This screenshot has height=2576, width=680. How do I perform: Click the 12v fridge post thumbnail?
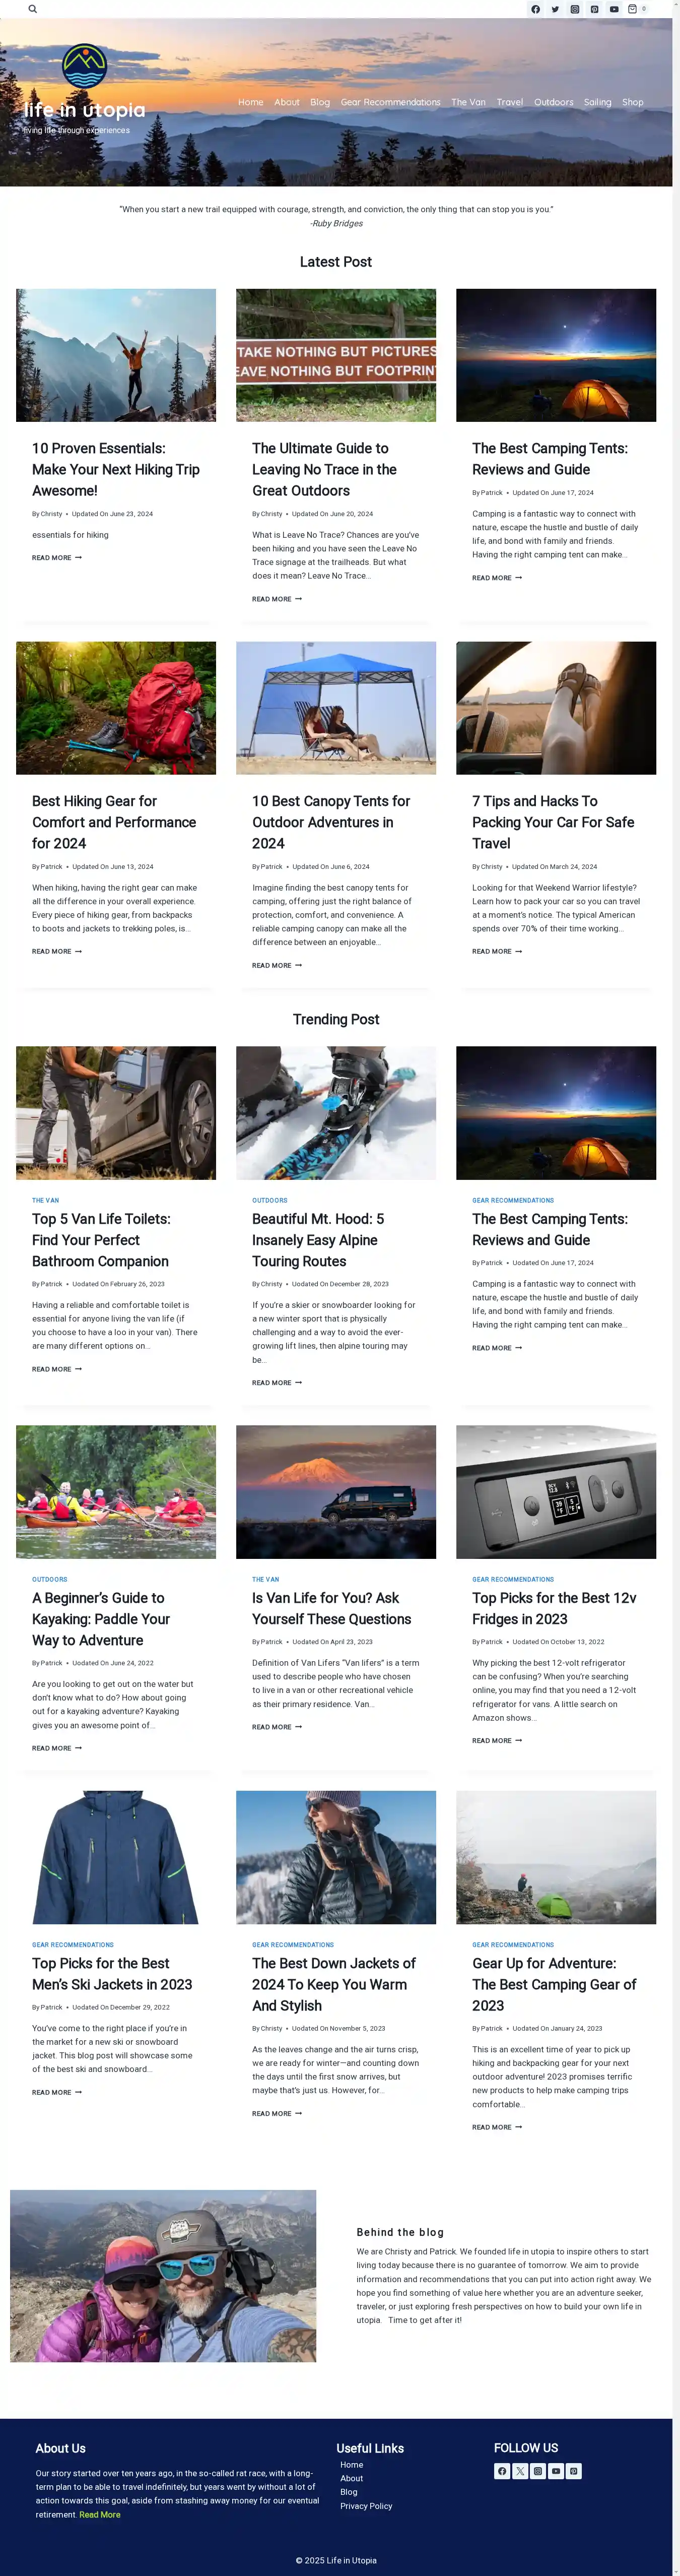[556, 1491]
